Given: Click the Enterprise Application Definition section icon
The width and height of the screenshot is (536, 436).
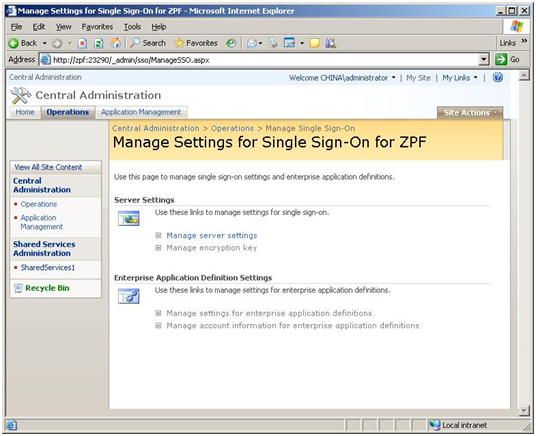Looking at the screenshot, I should pos(129,296).
